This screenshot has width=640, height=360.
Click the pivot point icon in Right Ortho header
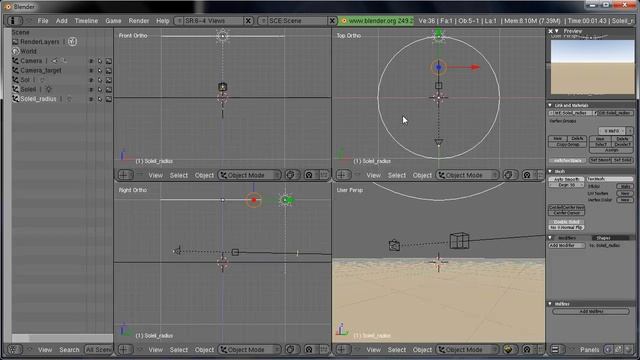(x=309, y=349)
